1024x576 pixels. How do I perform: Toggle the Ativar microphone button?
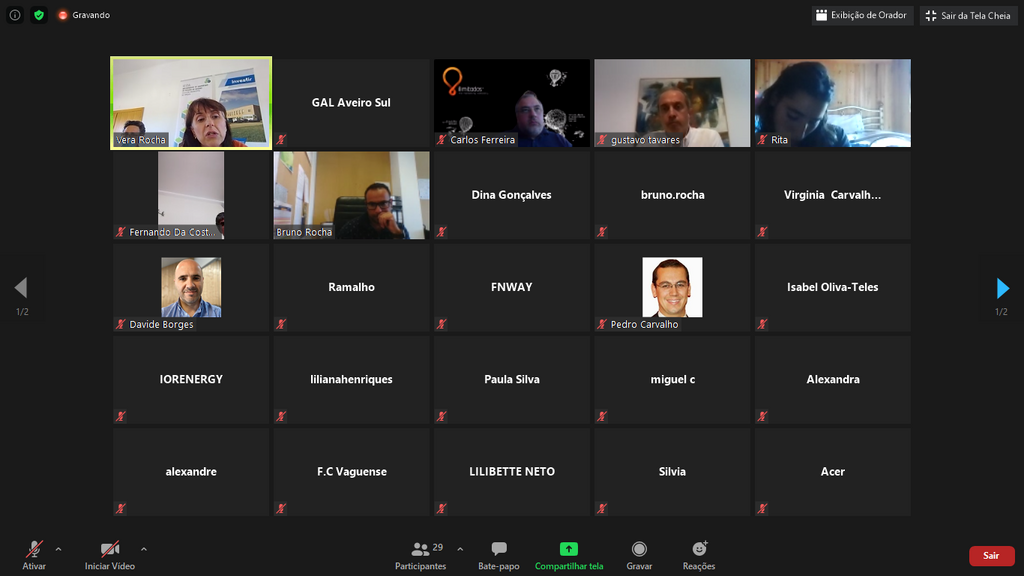tap(34, 556)
